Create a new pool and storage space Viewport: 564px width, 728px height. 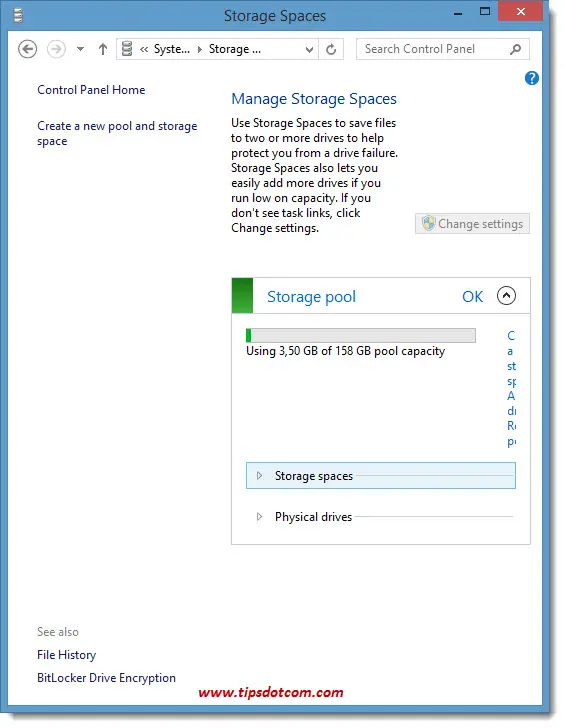[x=117, y=133]
